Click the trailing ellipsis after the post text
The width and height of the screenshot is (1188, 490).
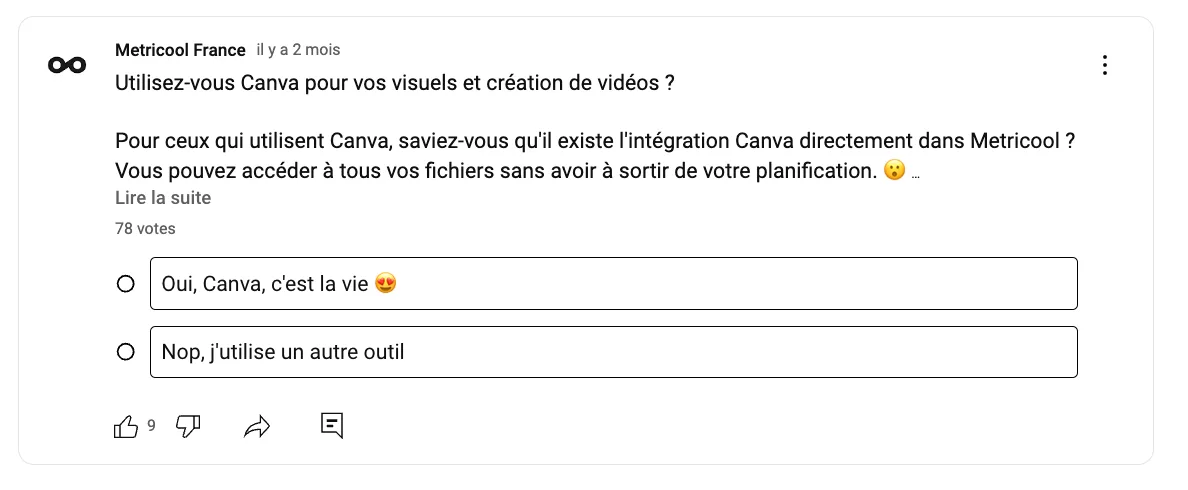click(916, 174)
